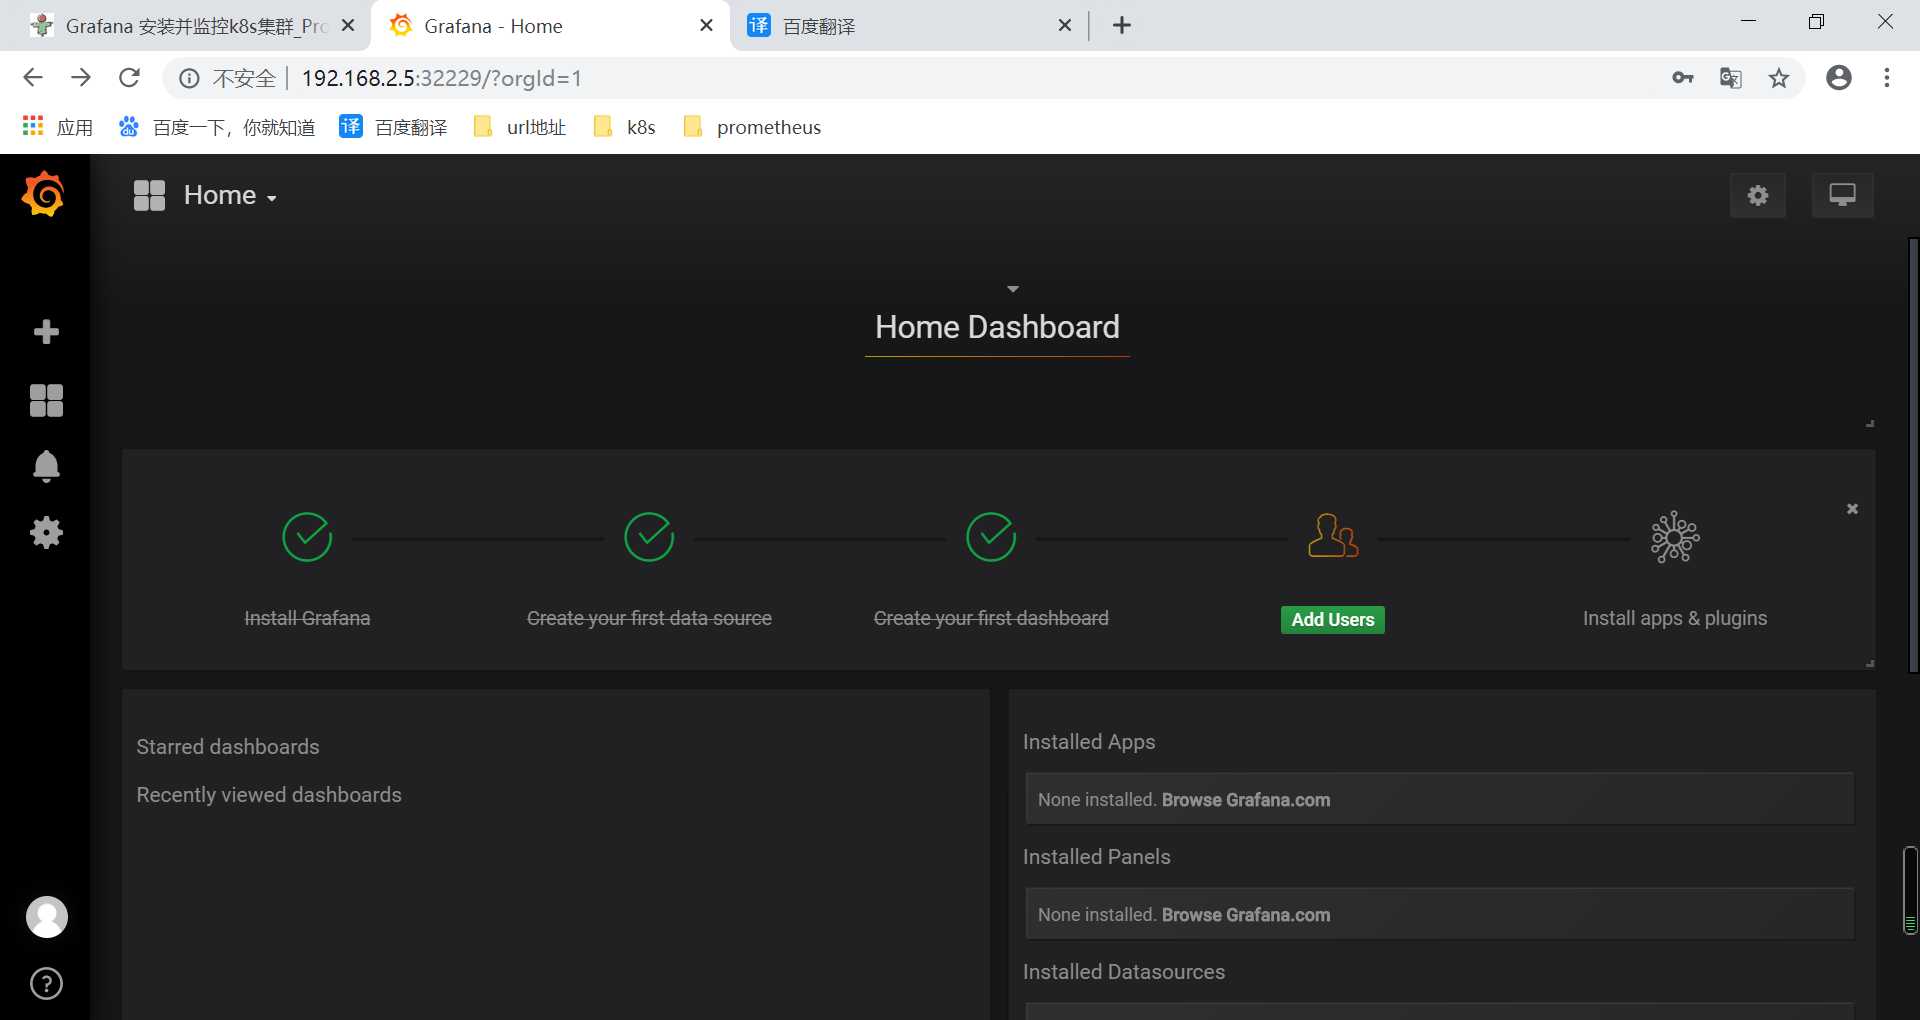Open a new browser tab
The width and height of the screenshot is (1920, 1020).
(1122, 25)
